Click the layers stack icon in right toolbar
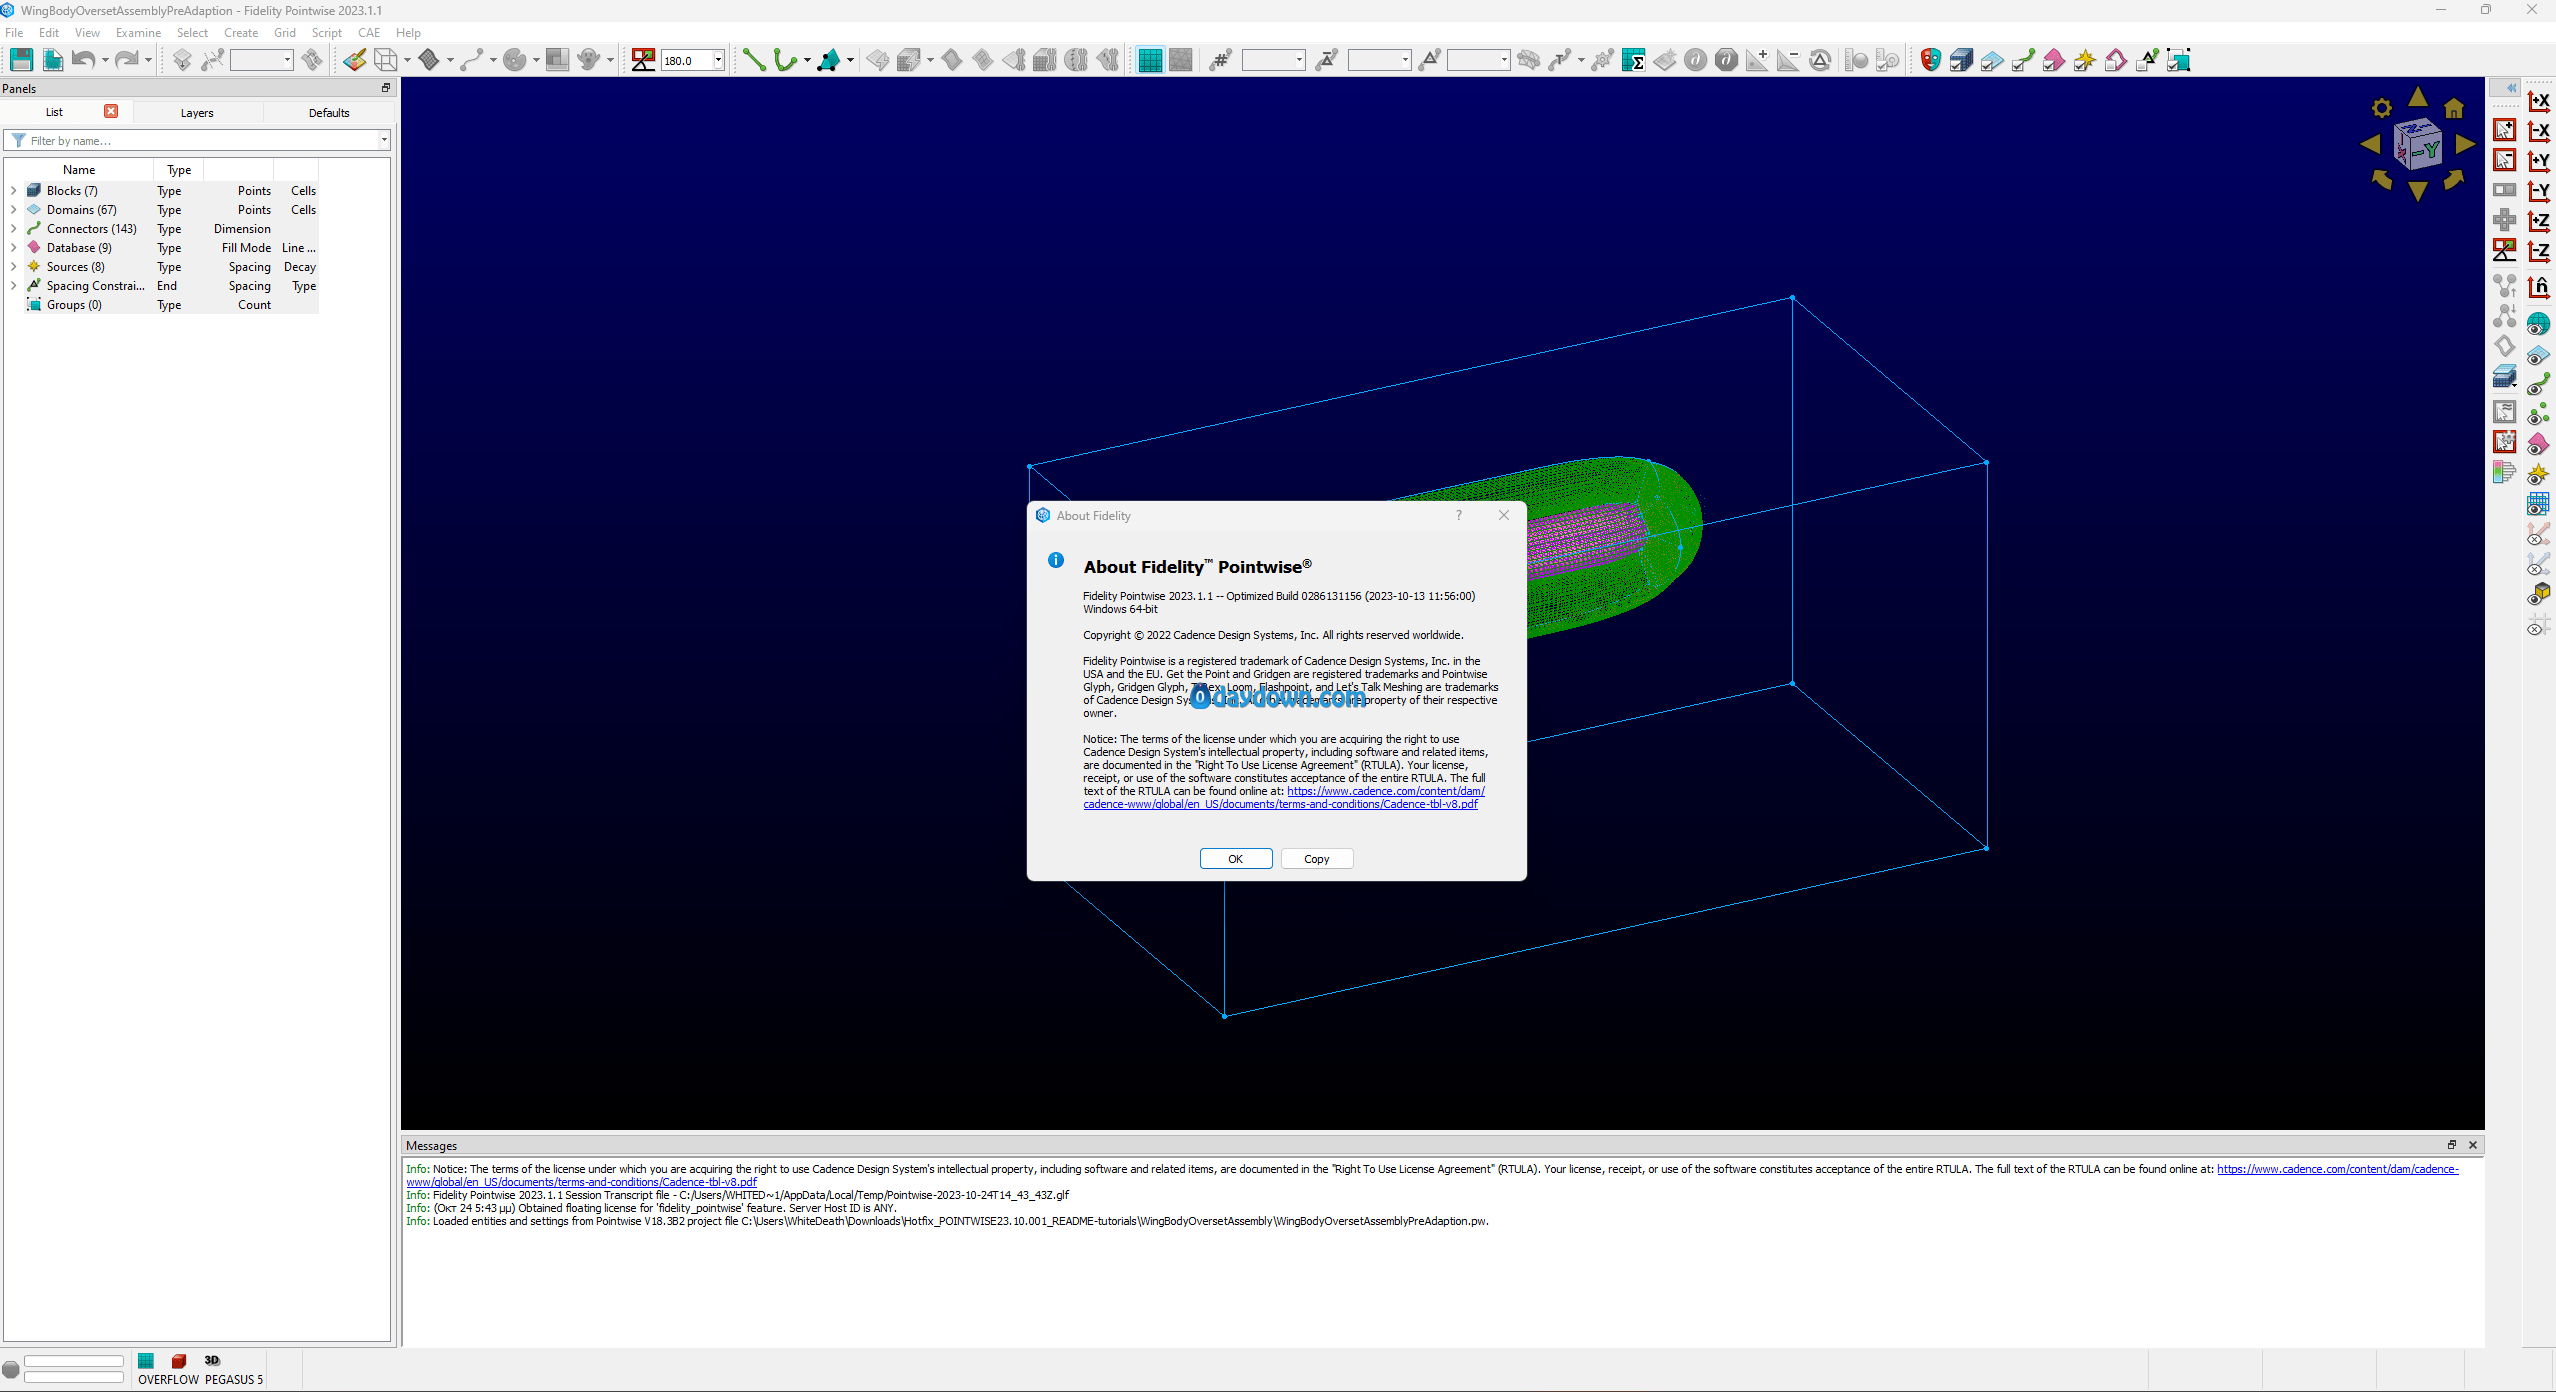This screenshot has height=1392, width=2556. [2504, 377]
